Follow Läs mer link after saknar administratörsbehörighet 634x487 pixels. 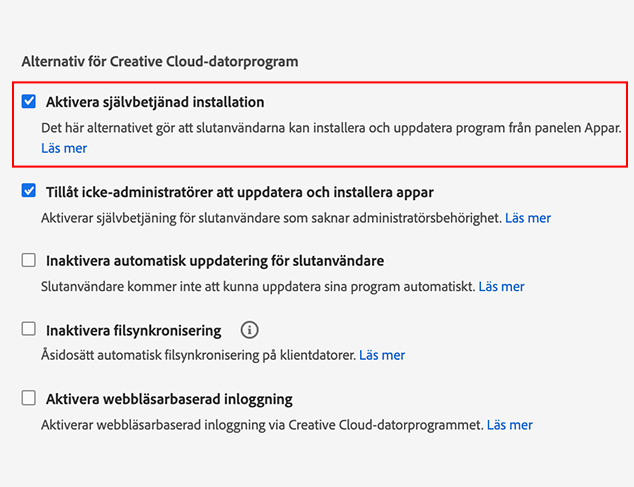coord(527,217)
